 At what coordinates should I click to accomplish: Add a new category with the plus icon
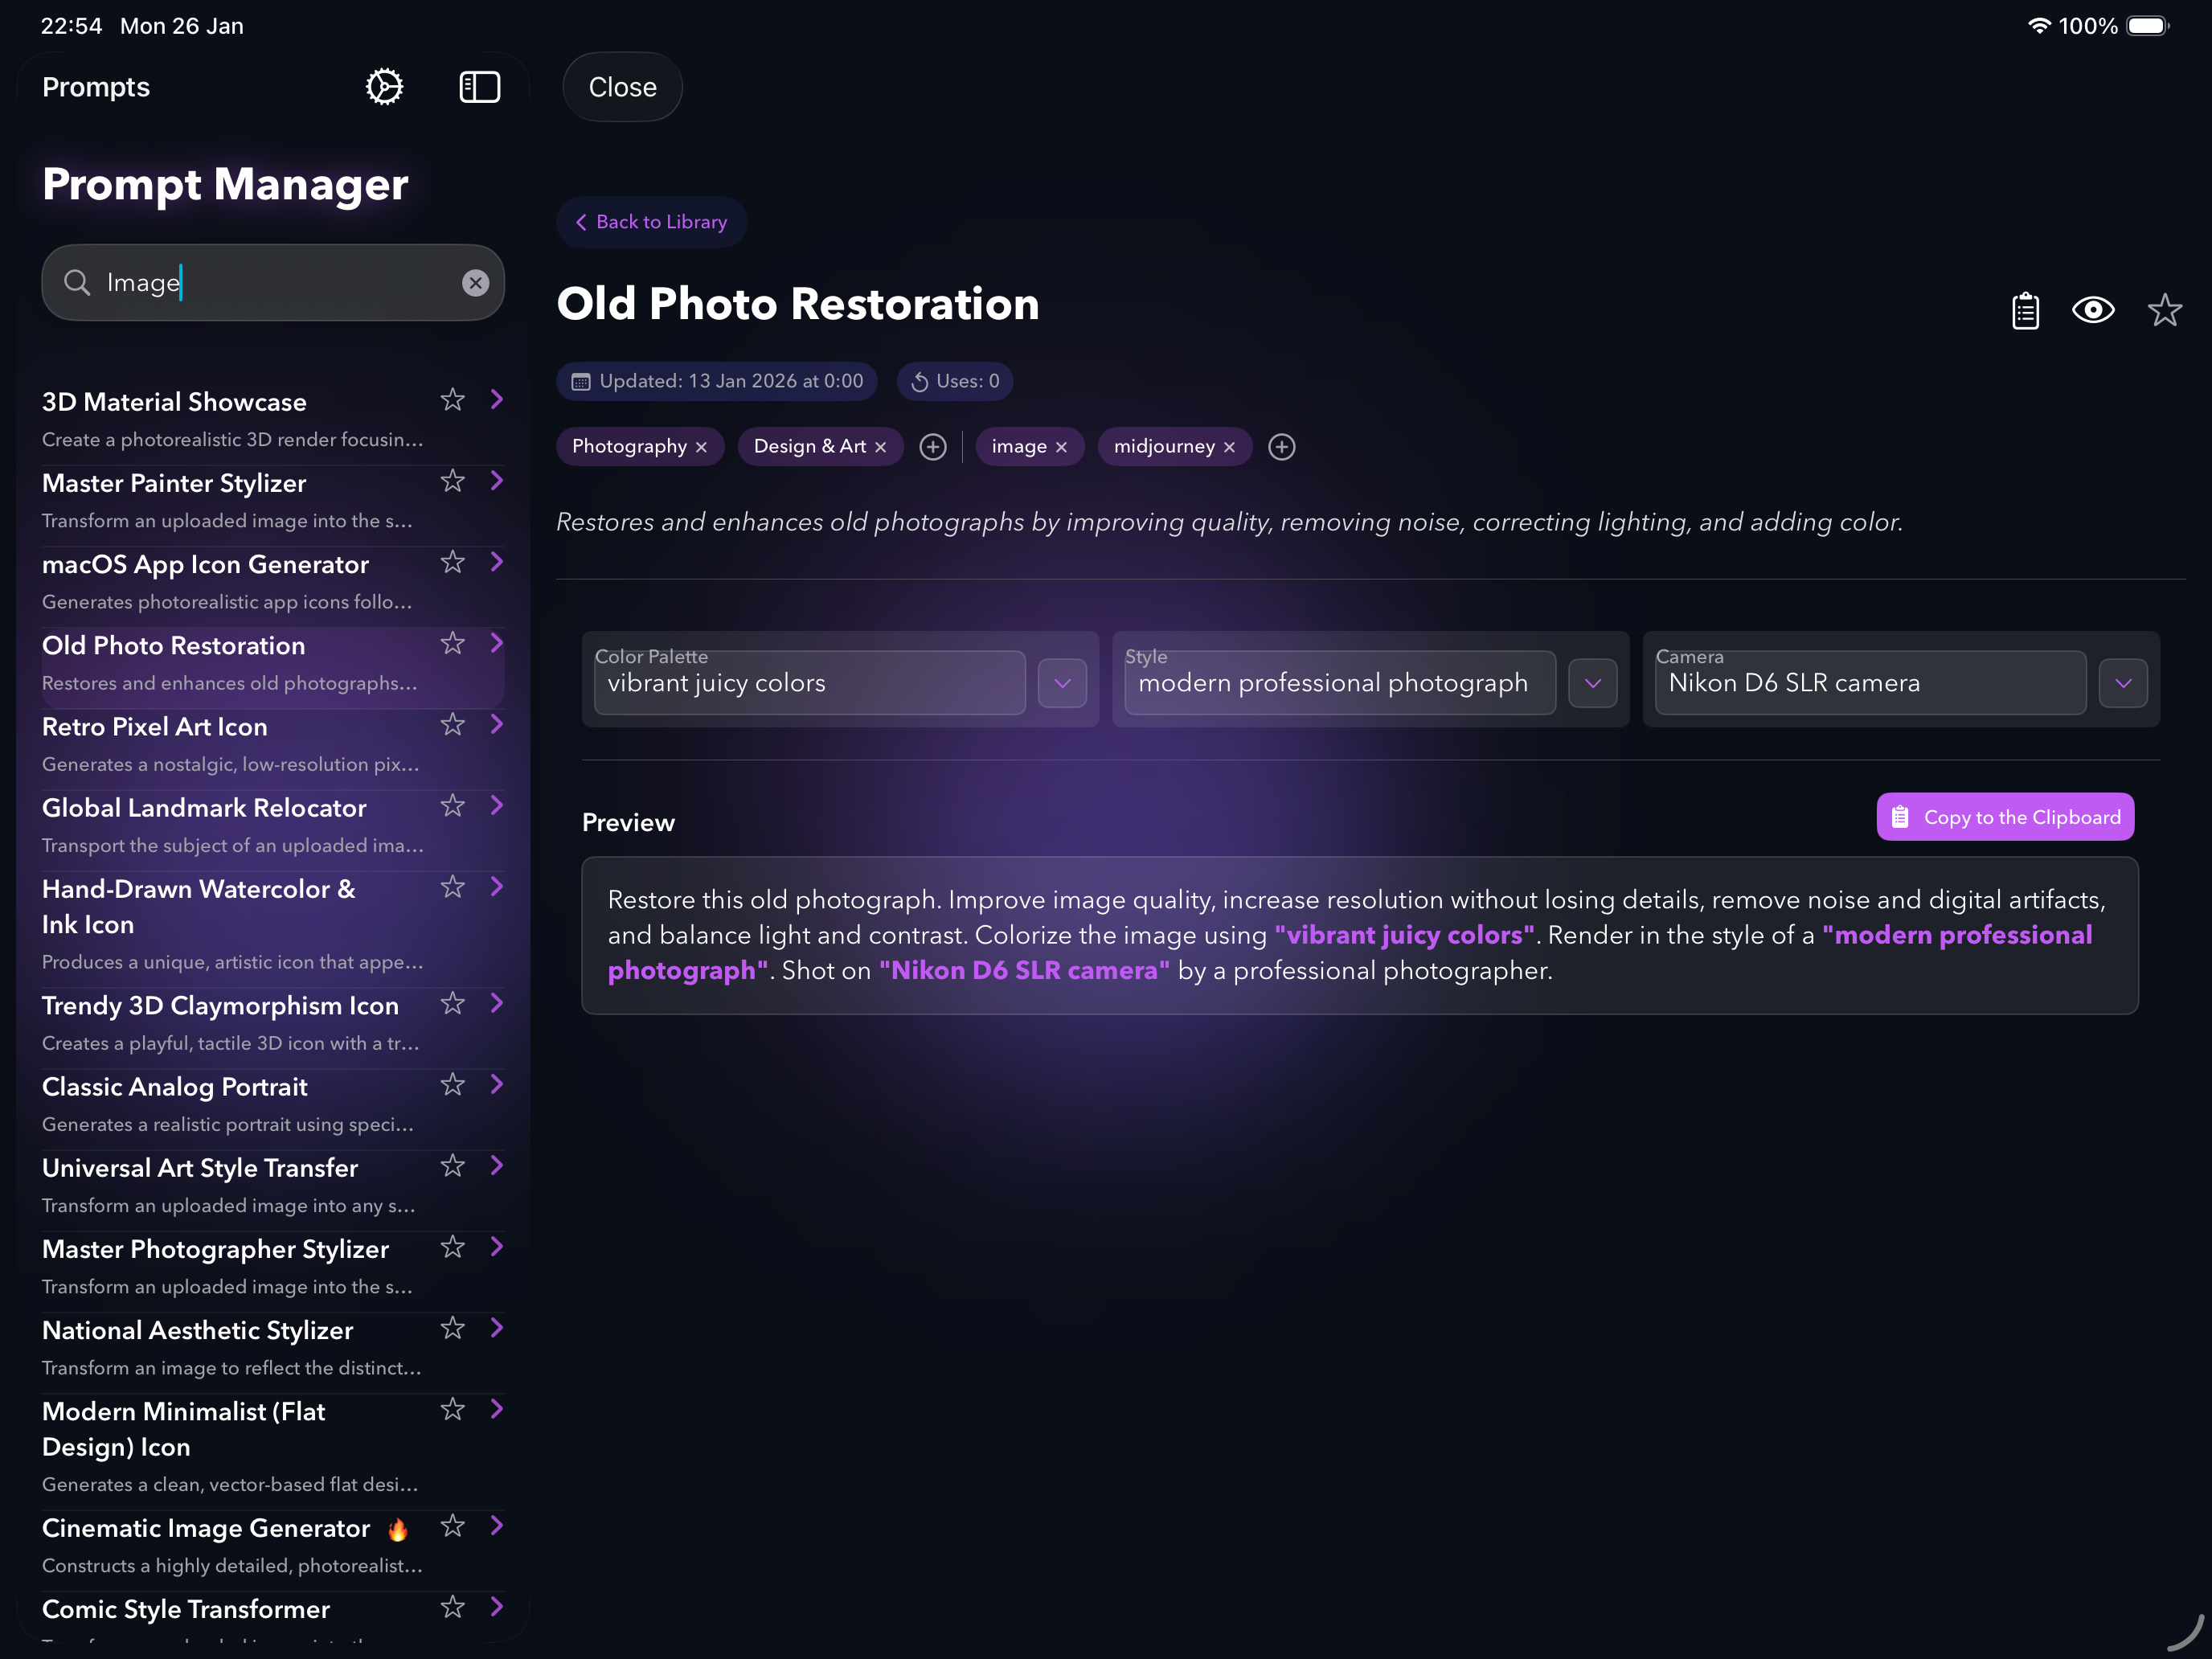click(x=933, y=447)
